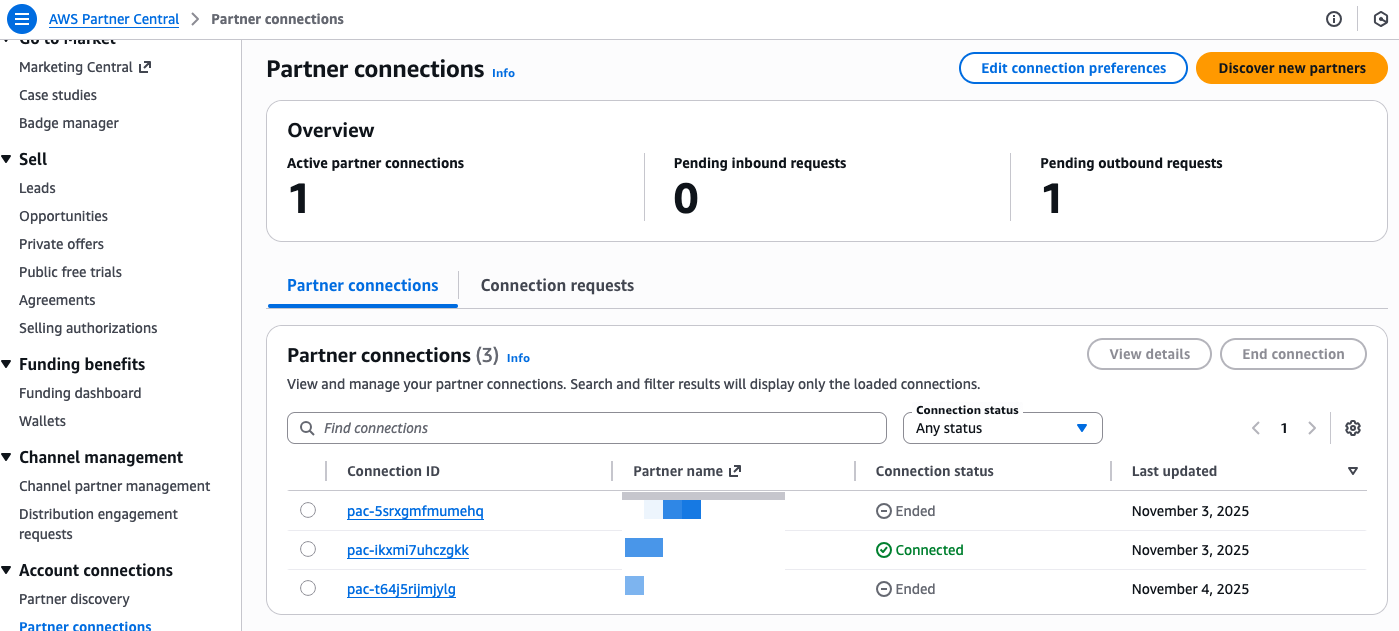The width and height of the screenshot is (1399, 631).
Task: Click the Discover new partners button
Action: (x=1291, y=68)
